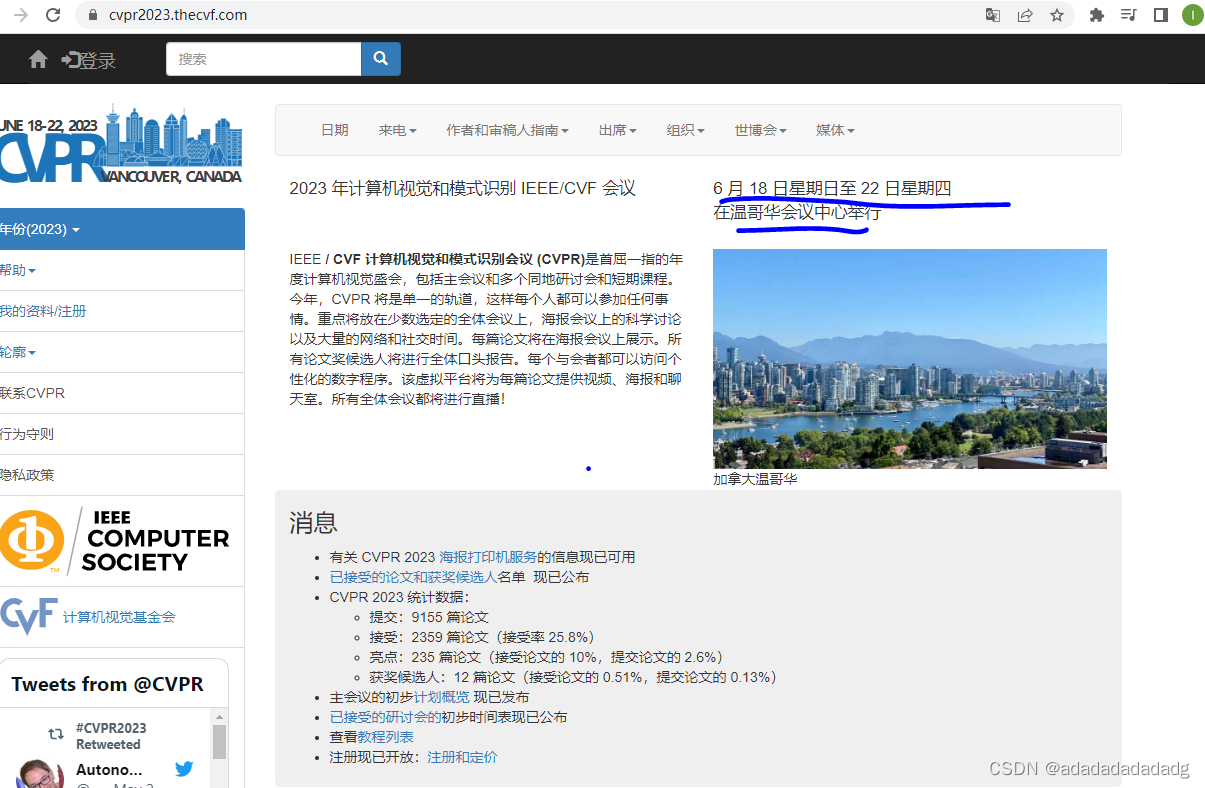Open the 教程列表 link

click(x=385, y=737)
